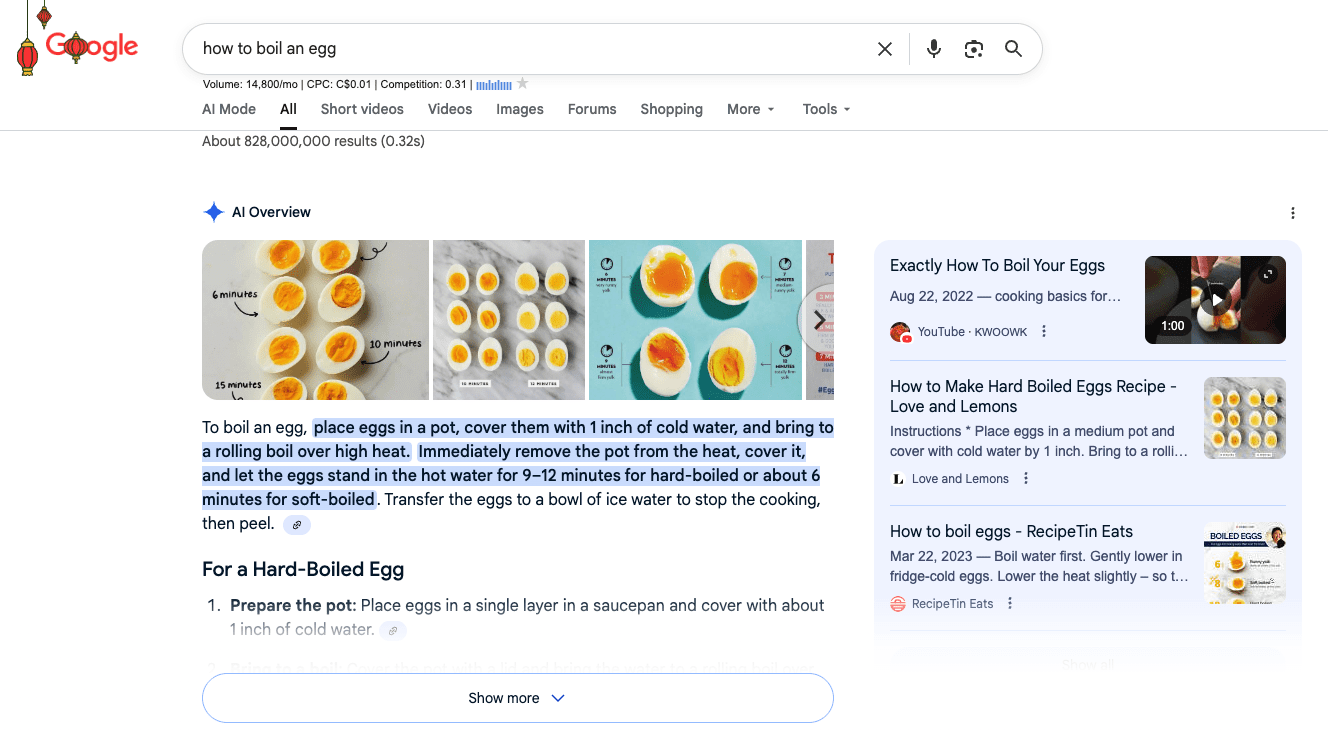Open the RecipeTin Eats boiled eggs result
Image resolution: width=1328 pixels, height=739 pixels.
pyautogui.click(x=1012, y=531)
